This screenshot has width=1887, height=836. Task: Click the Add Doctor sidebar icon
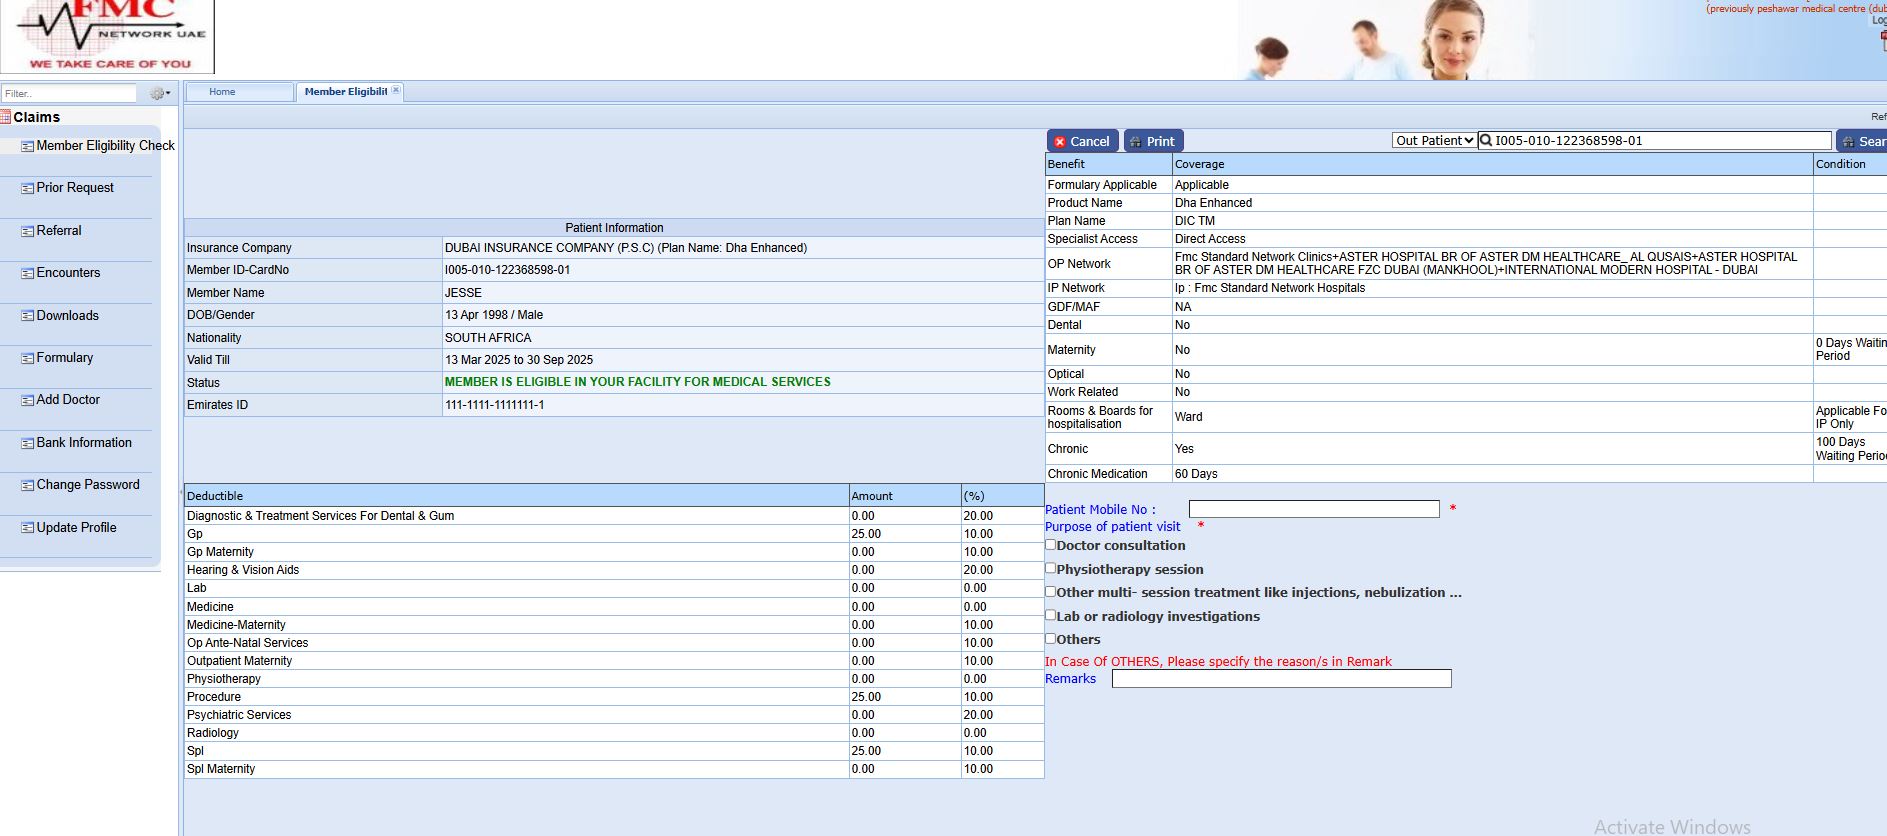coord(27,400)
